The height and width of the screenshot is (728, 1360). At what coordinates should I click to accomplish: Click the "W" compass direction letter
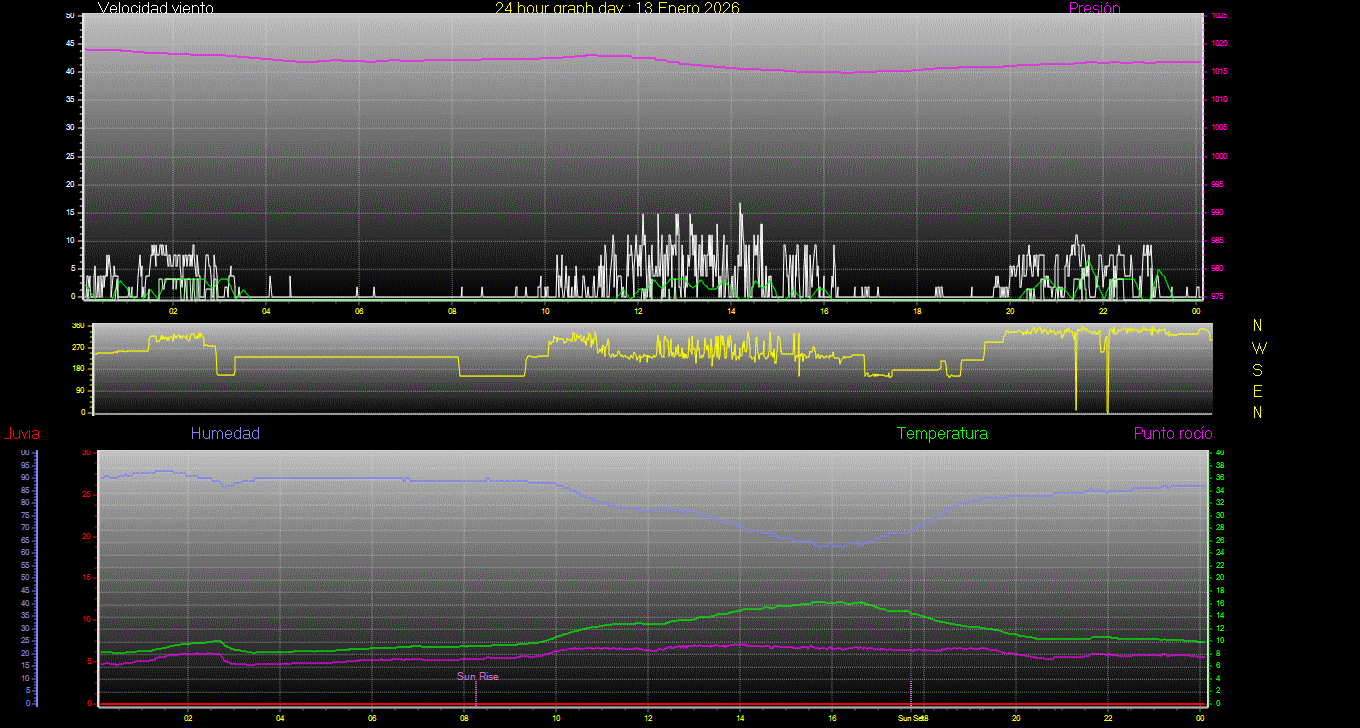point(1257,348)
